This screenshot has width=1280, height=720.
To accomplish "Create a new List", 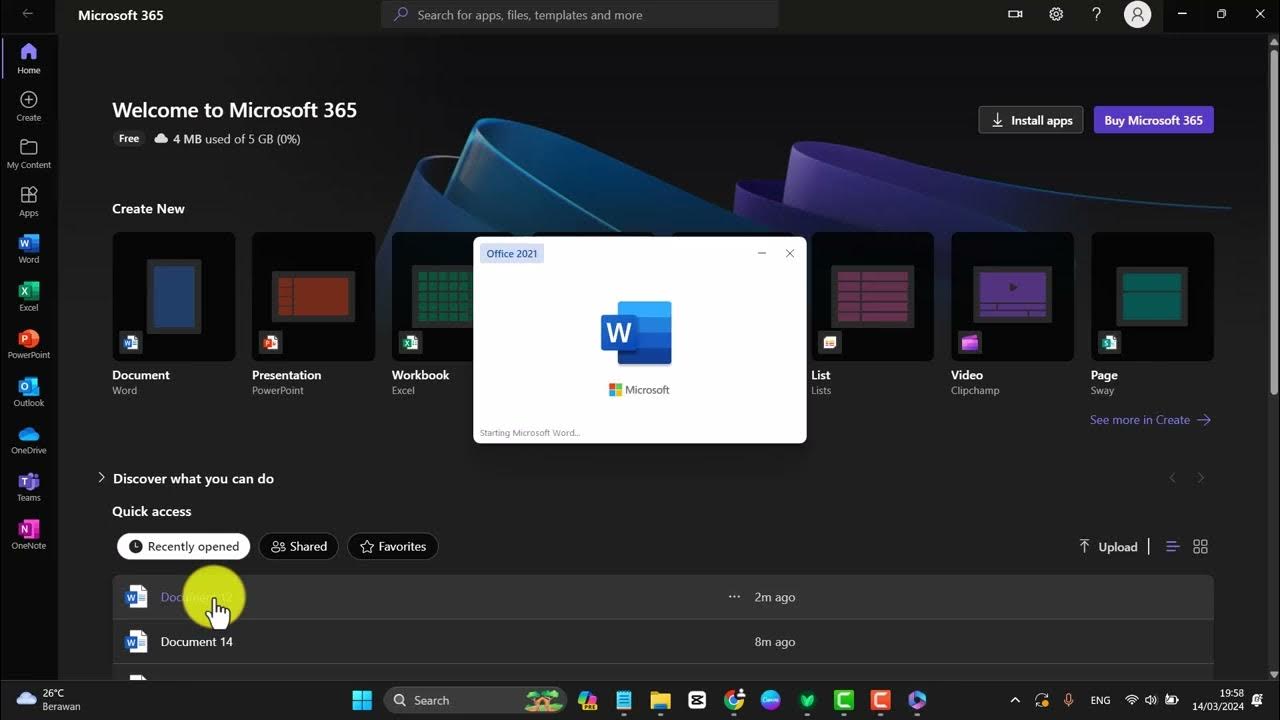I will coord(872,314).
